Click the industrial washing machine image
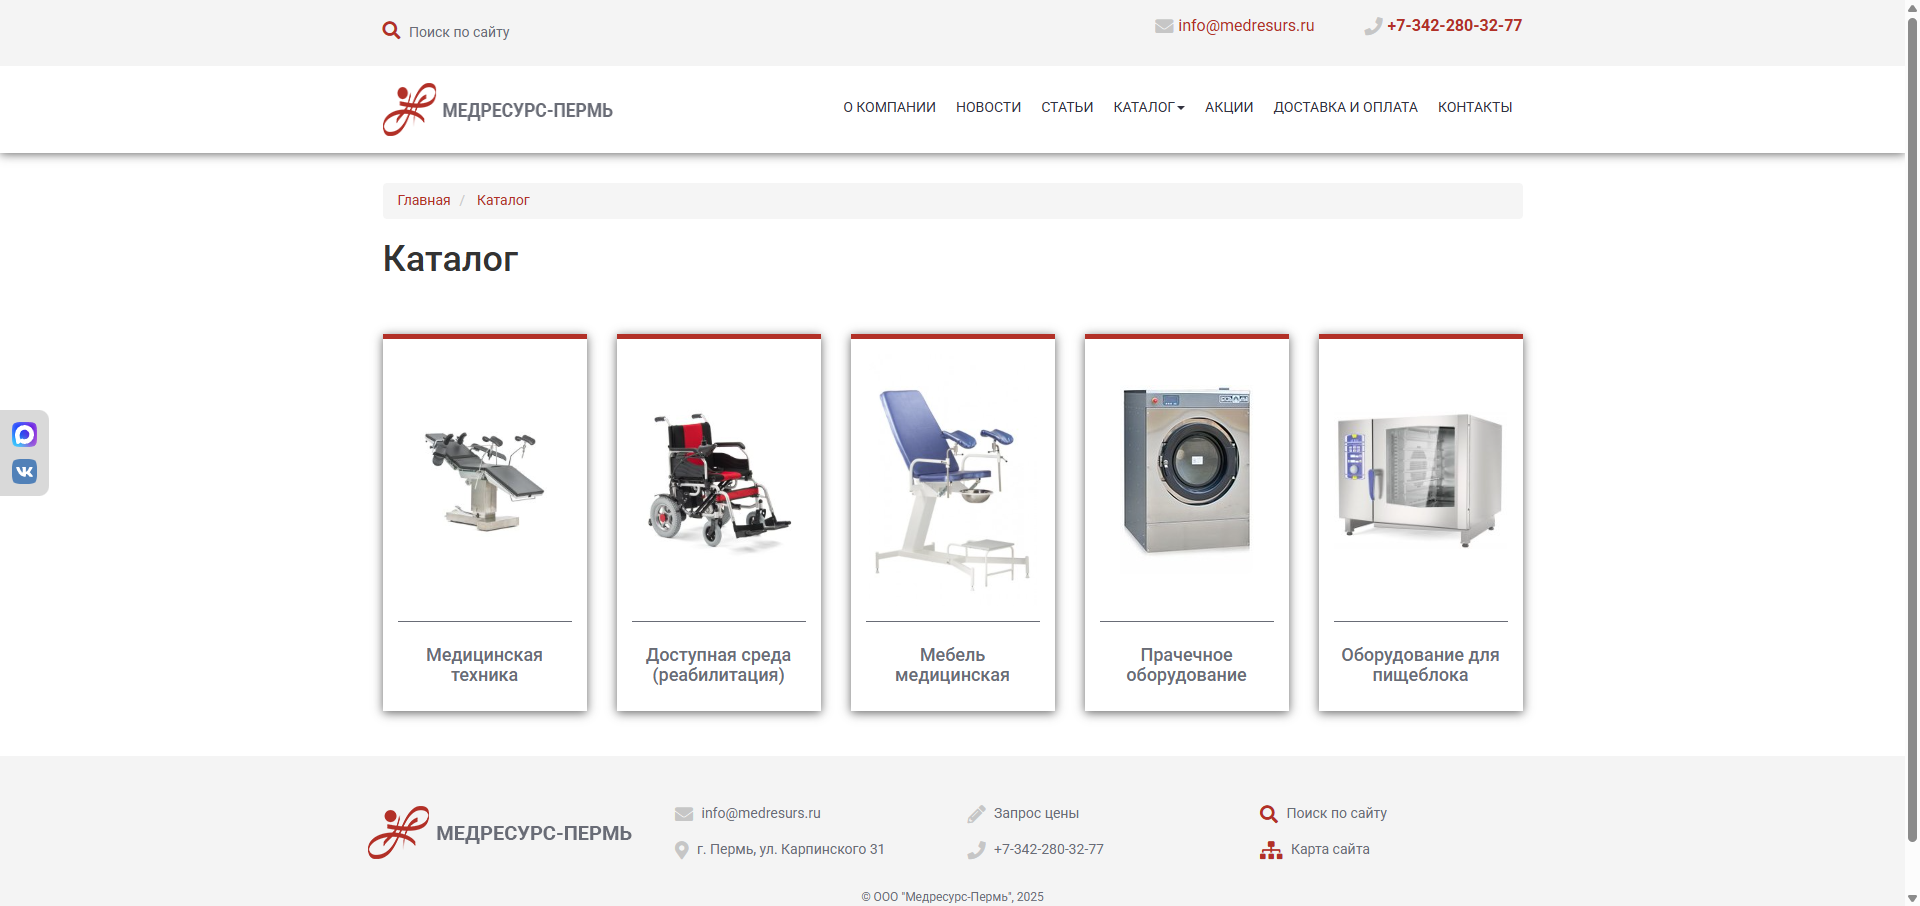 pyautogui.click(x=1187, y=472)
